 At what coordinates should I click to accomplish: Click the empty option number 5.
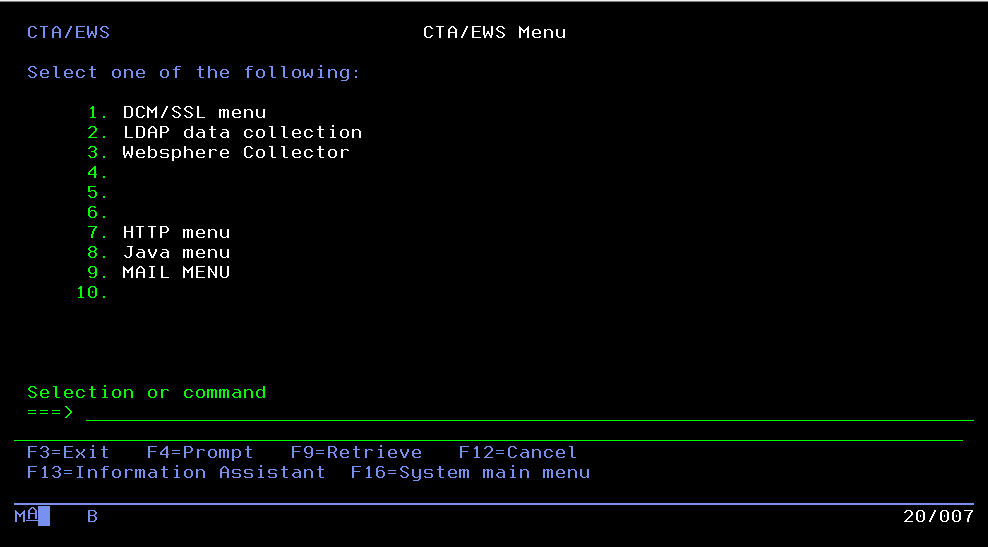click(98, 193)
